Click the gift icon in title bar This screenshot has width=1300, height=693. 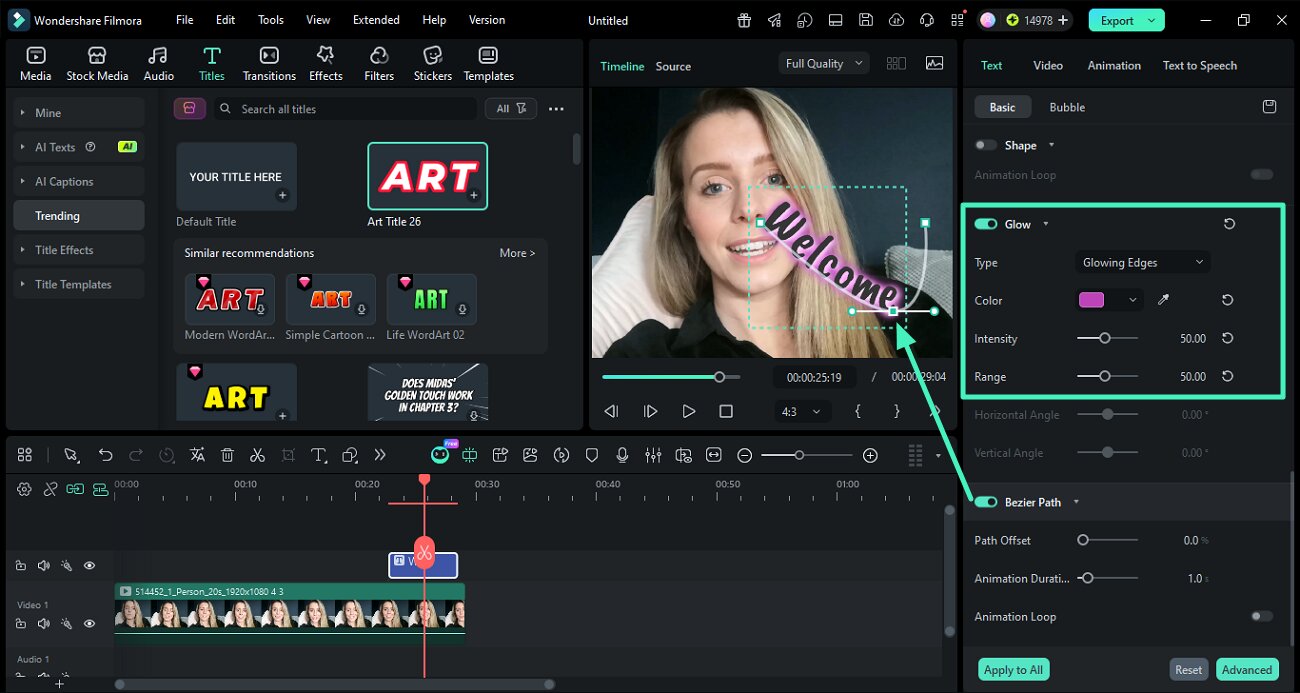(x=744, y=20)
